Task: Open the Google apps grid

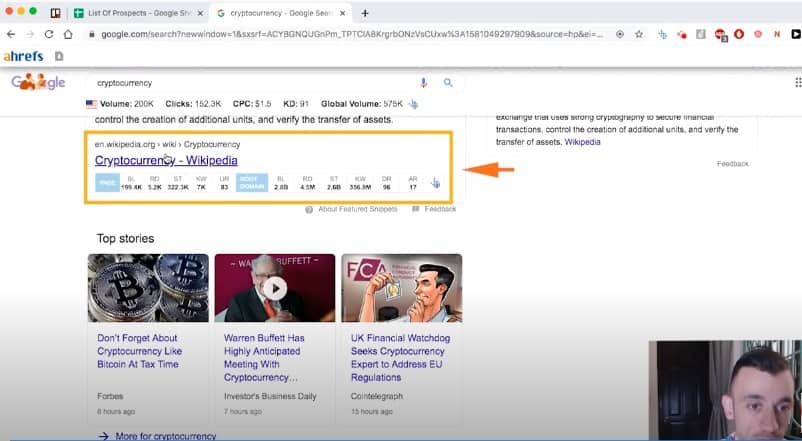Action: pyautogui.click(x=798, y=83)
